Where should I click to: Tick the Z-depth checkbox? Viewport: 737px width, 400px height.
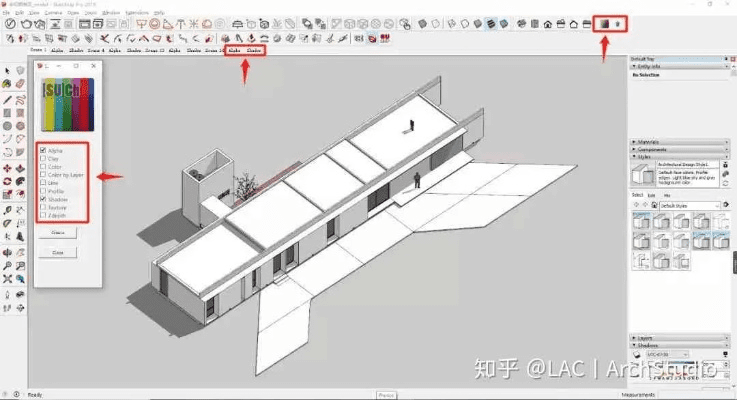[x=42, y=215]
